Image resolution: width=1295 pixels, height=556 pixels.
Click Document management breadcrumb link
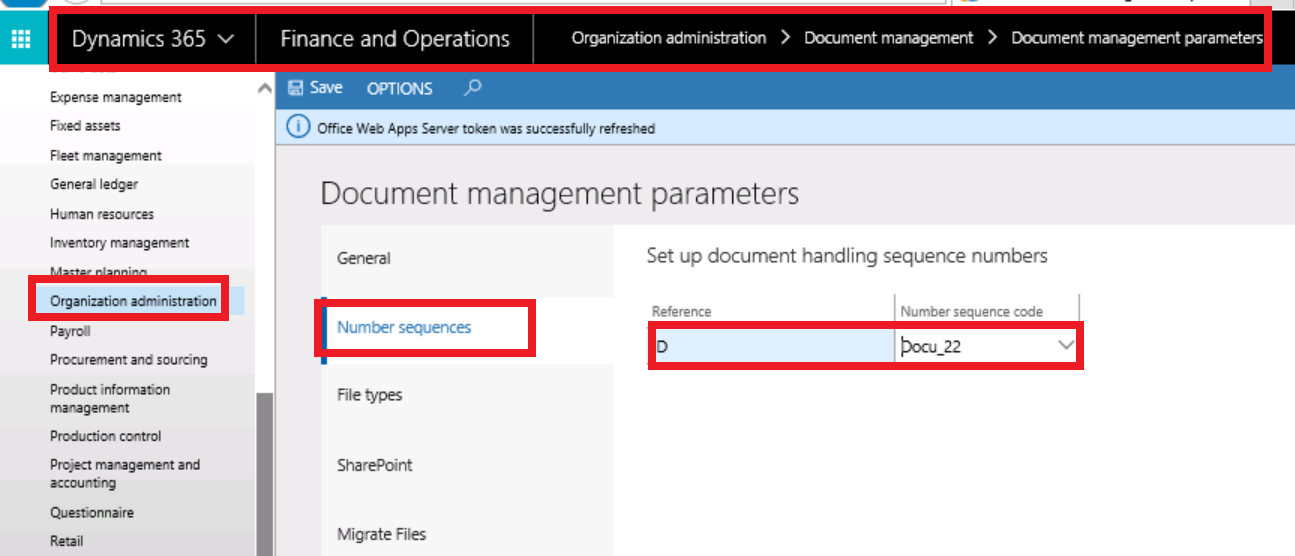[x=888, y=38]
